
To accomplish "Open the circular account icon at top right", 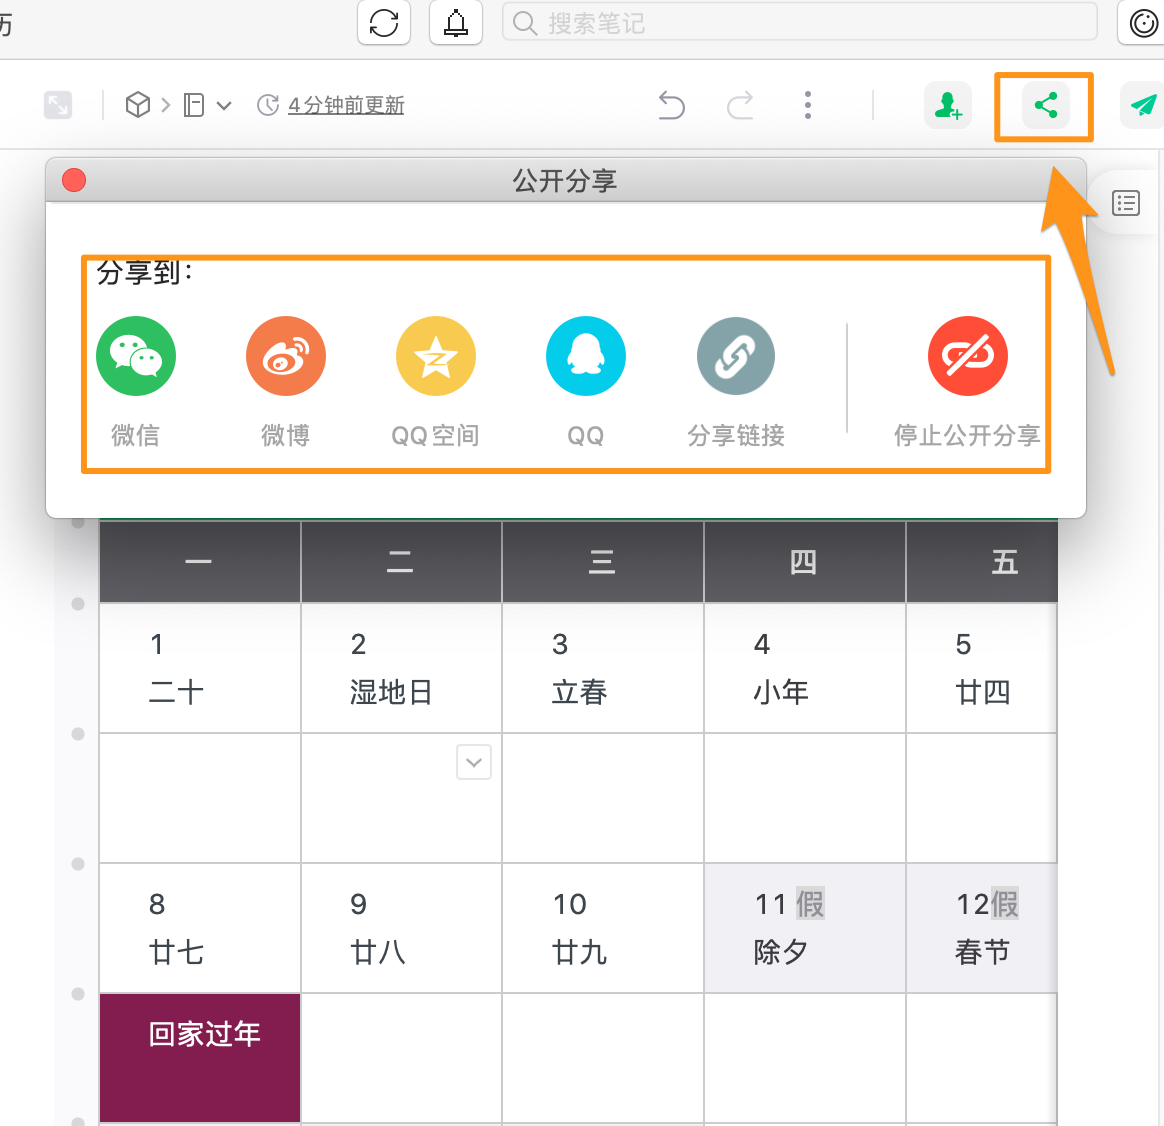I will (x=1143, y=23).
